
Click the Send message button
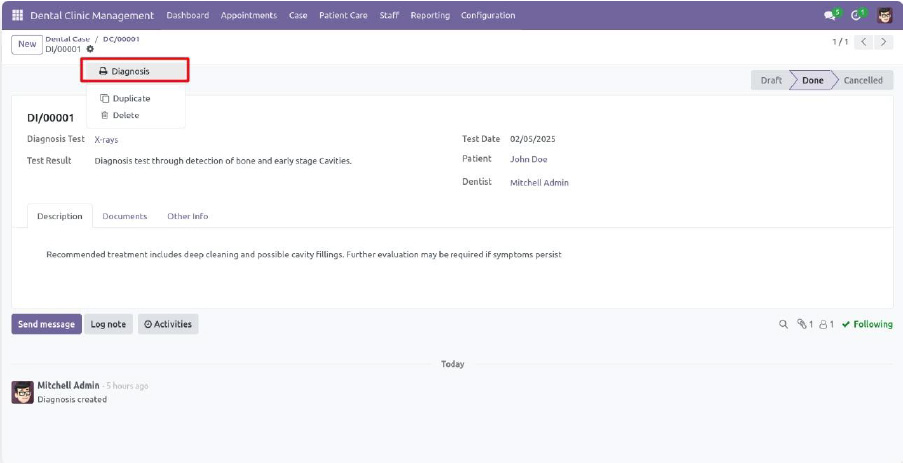(46, 324)
